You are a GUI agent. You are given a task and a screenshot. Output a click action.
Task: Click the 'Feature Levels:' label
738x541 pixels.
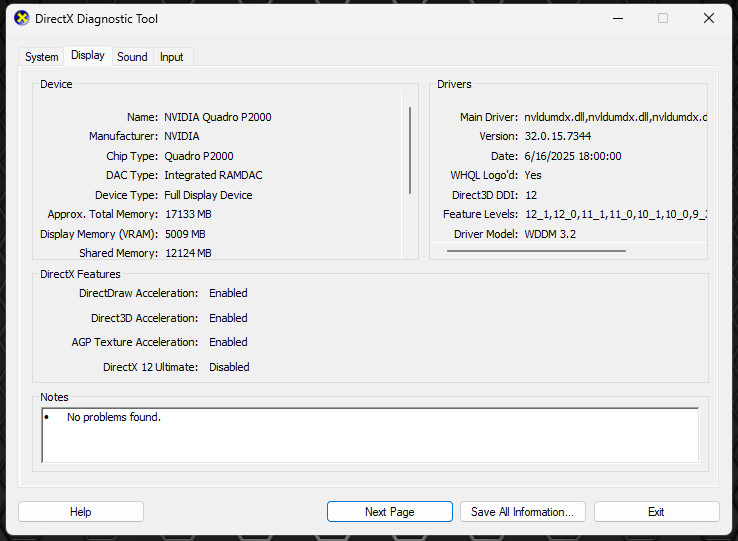pos(480,214)
